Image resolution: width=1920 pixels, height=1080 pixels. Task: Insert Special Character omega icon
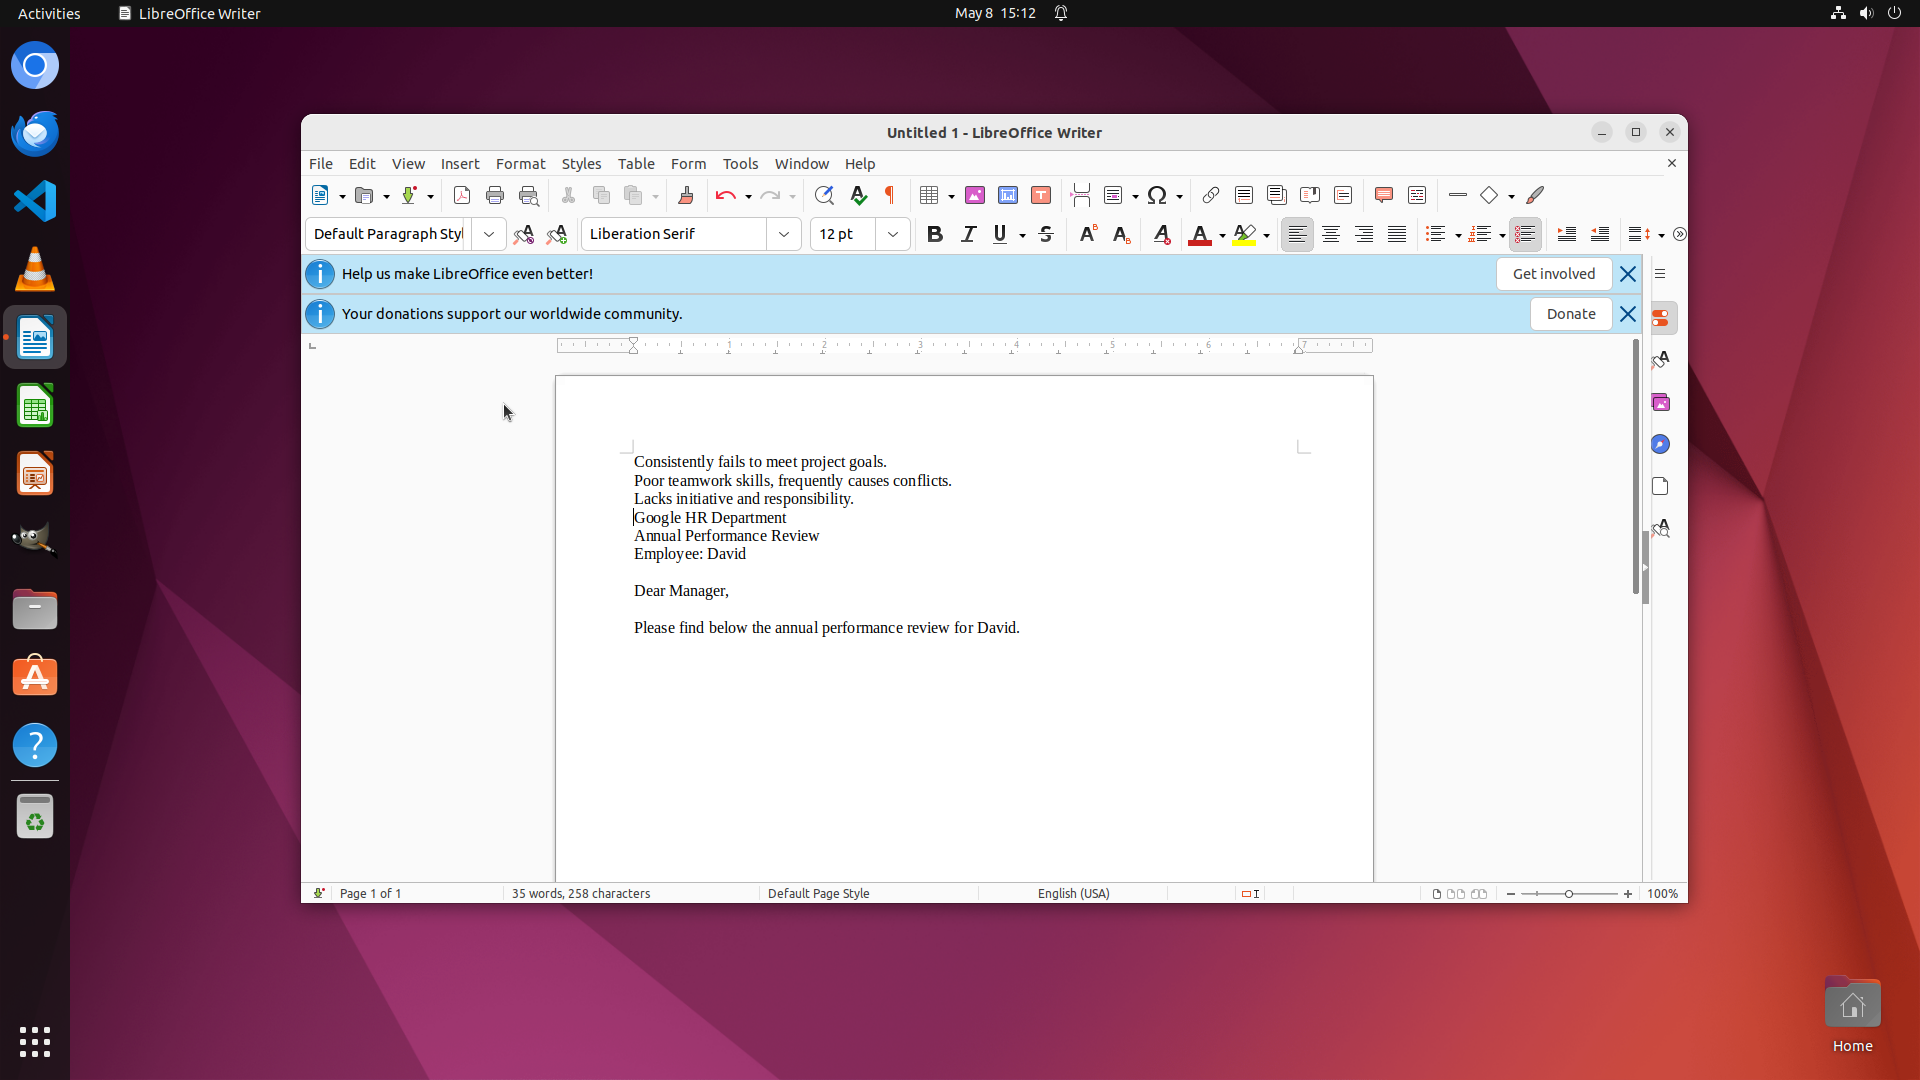[x=1157, y=195]
